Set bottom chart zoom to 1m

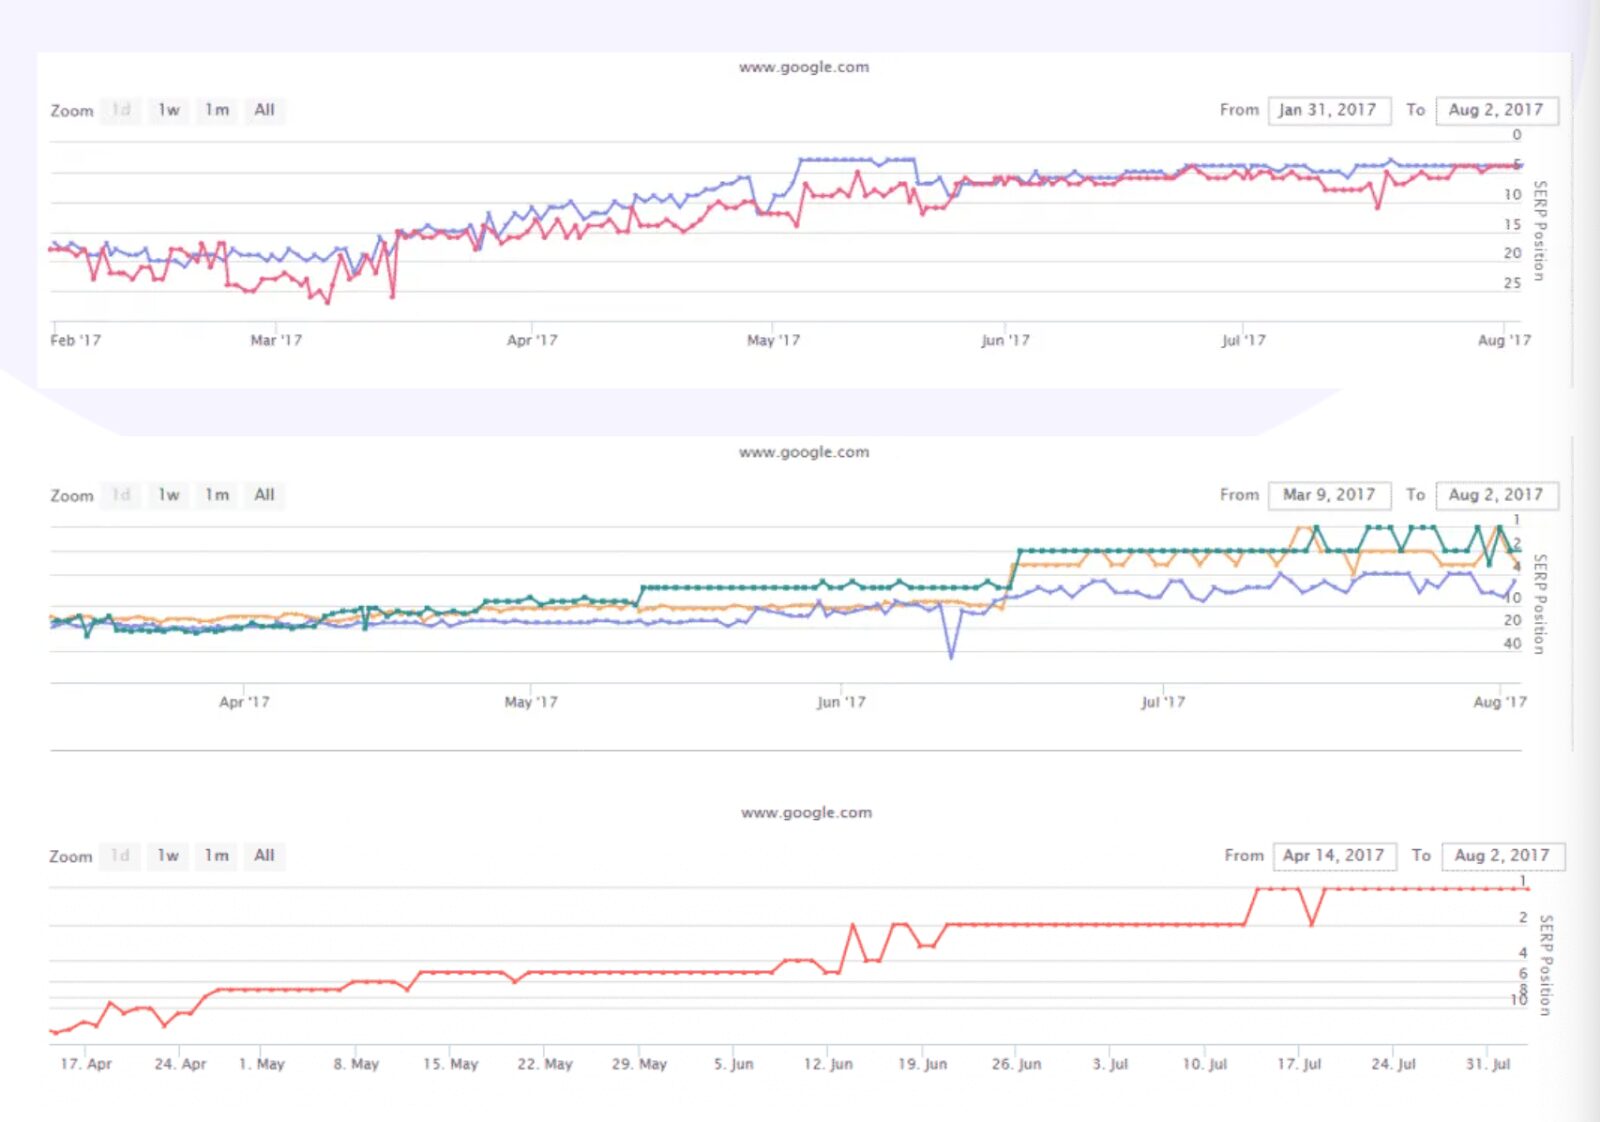click(x=217, y=856)
